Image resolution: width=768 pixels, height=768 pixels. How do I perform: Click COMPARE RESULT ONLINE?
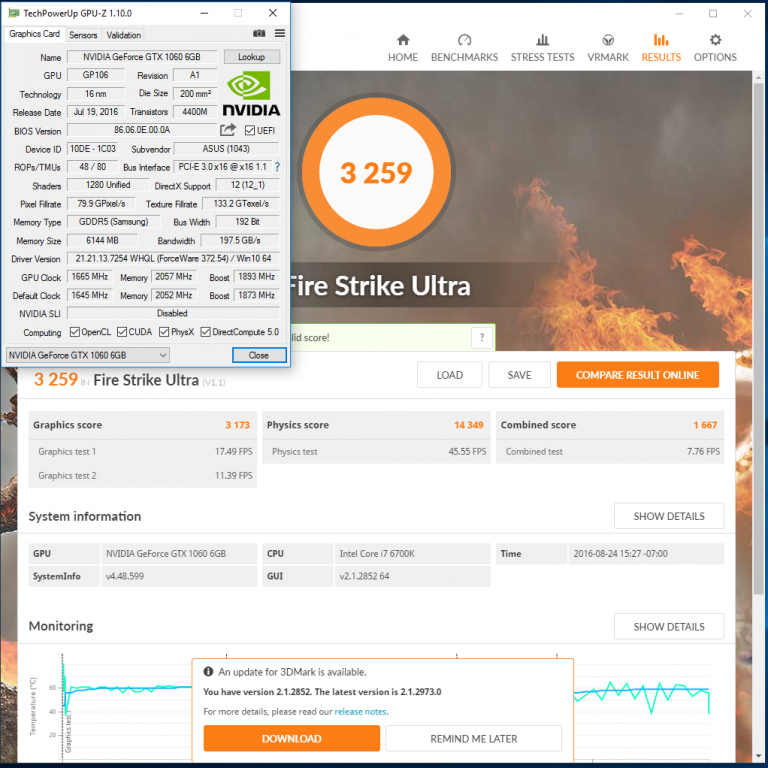click(638, 375)
